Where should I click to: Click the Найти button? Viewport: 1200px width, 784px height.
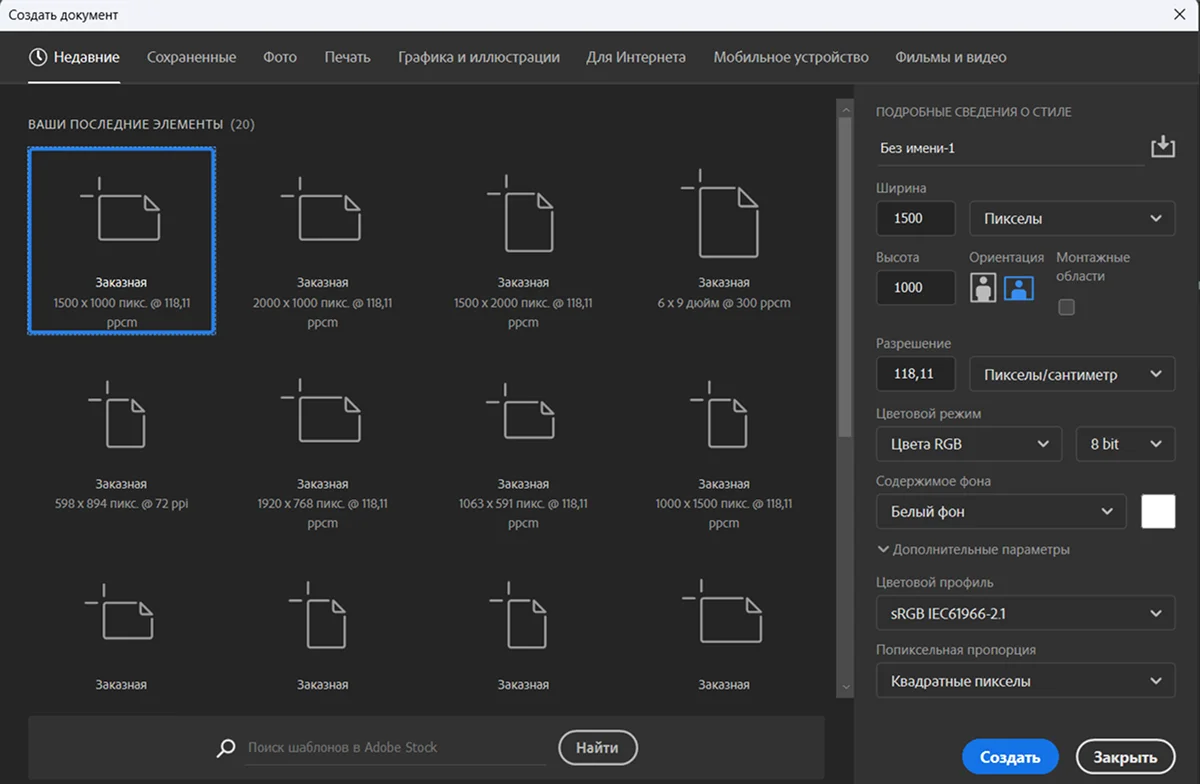tap(597, 747)
